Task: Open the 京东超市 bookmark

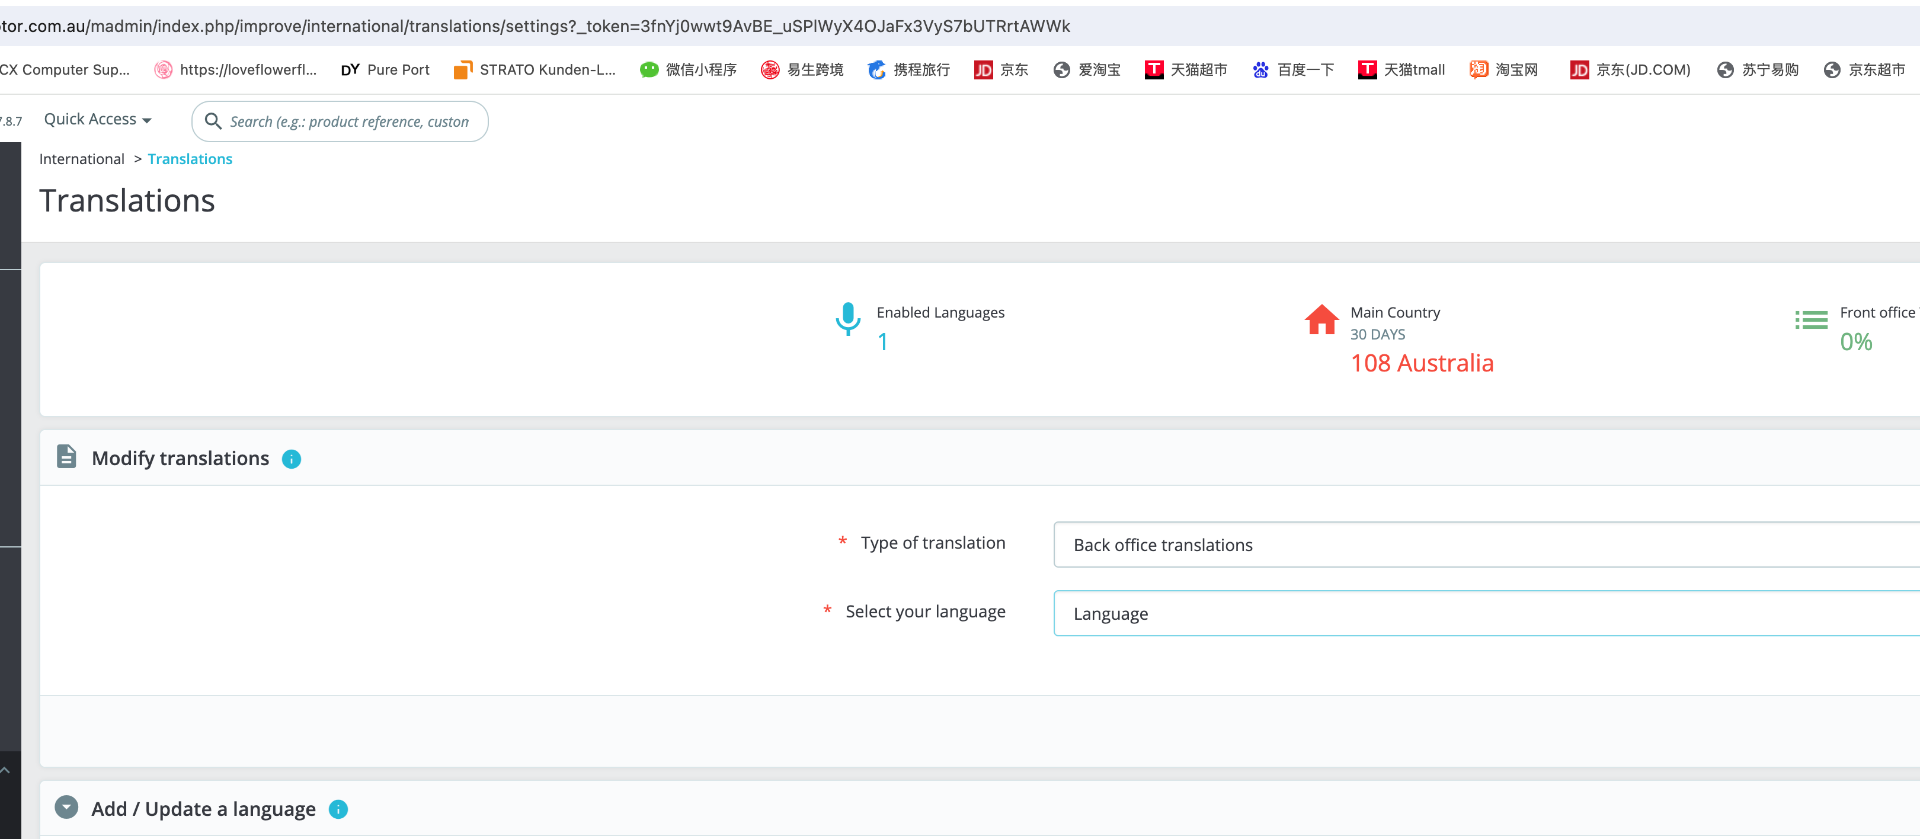Action: coord(1865,70)
